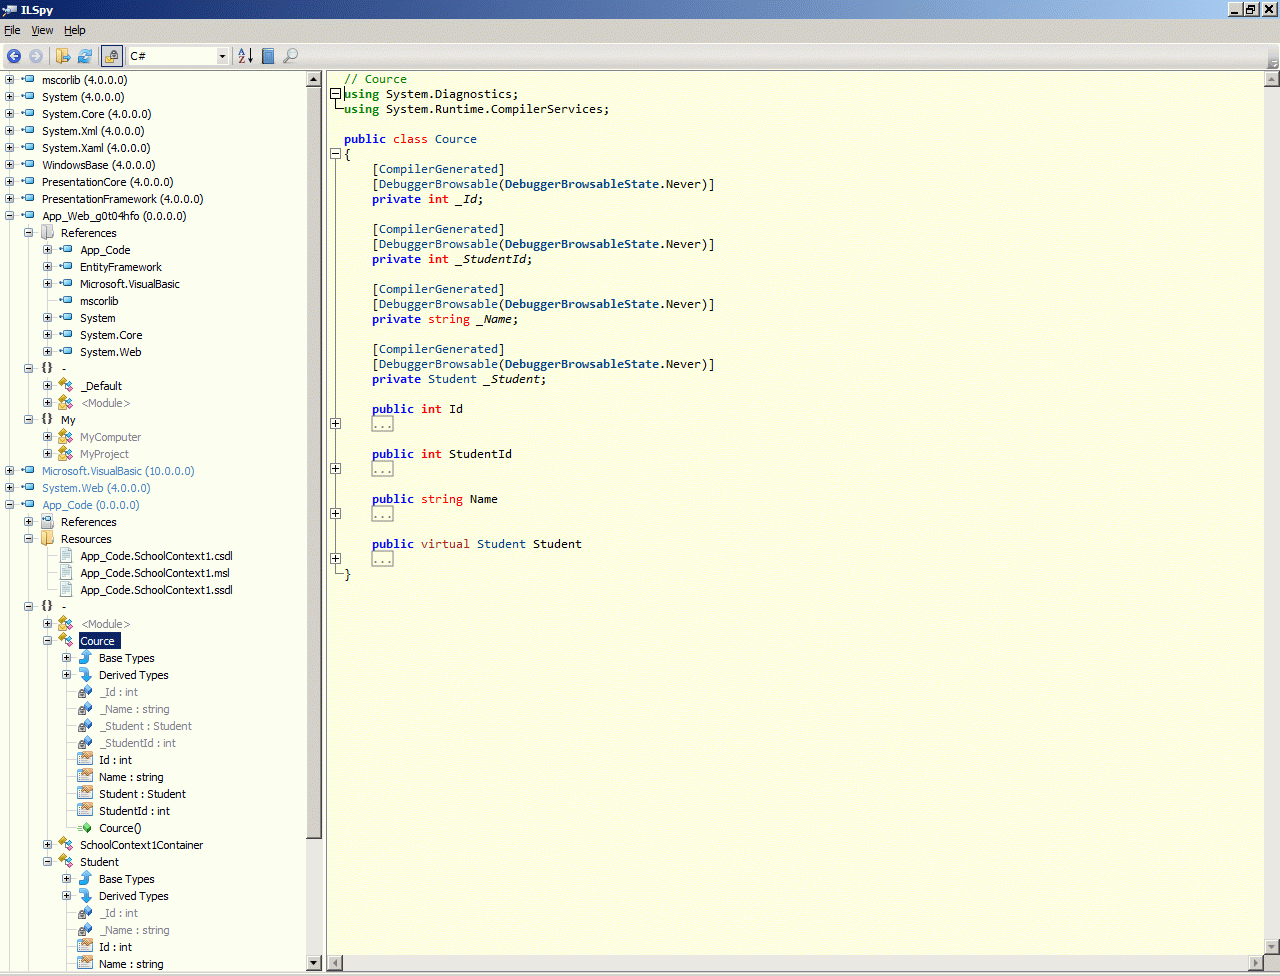This screenshot has height=976, width=1280.
Task: Click the blue book toolbar icon
Action: tap(268, 56)
